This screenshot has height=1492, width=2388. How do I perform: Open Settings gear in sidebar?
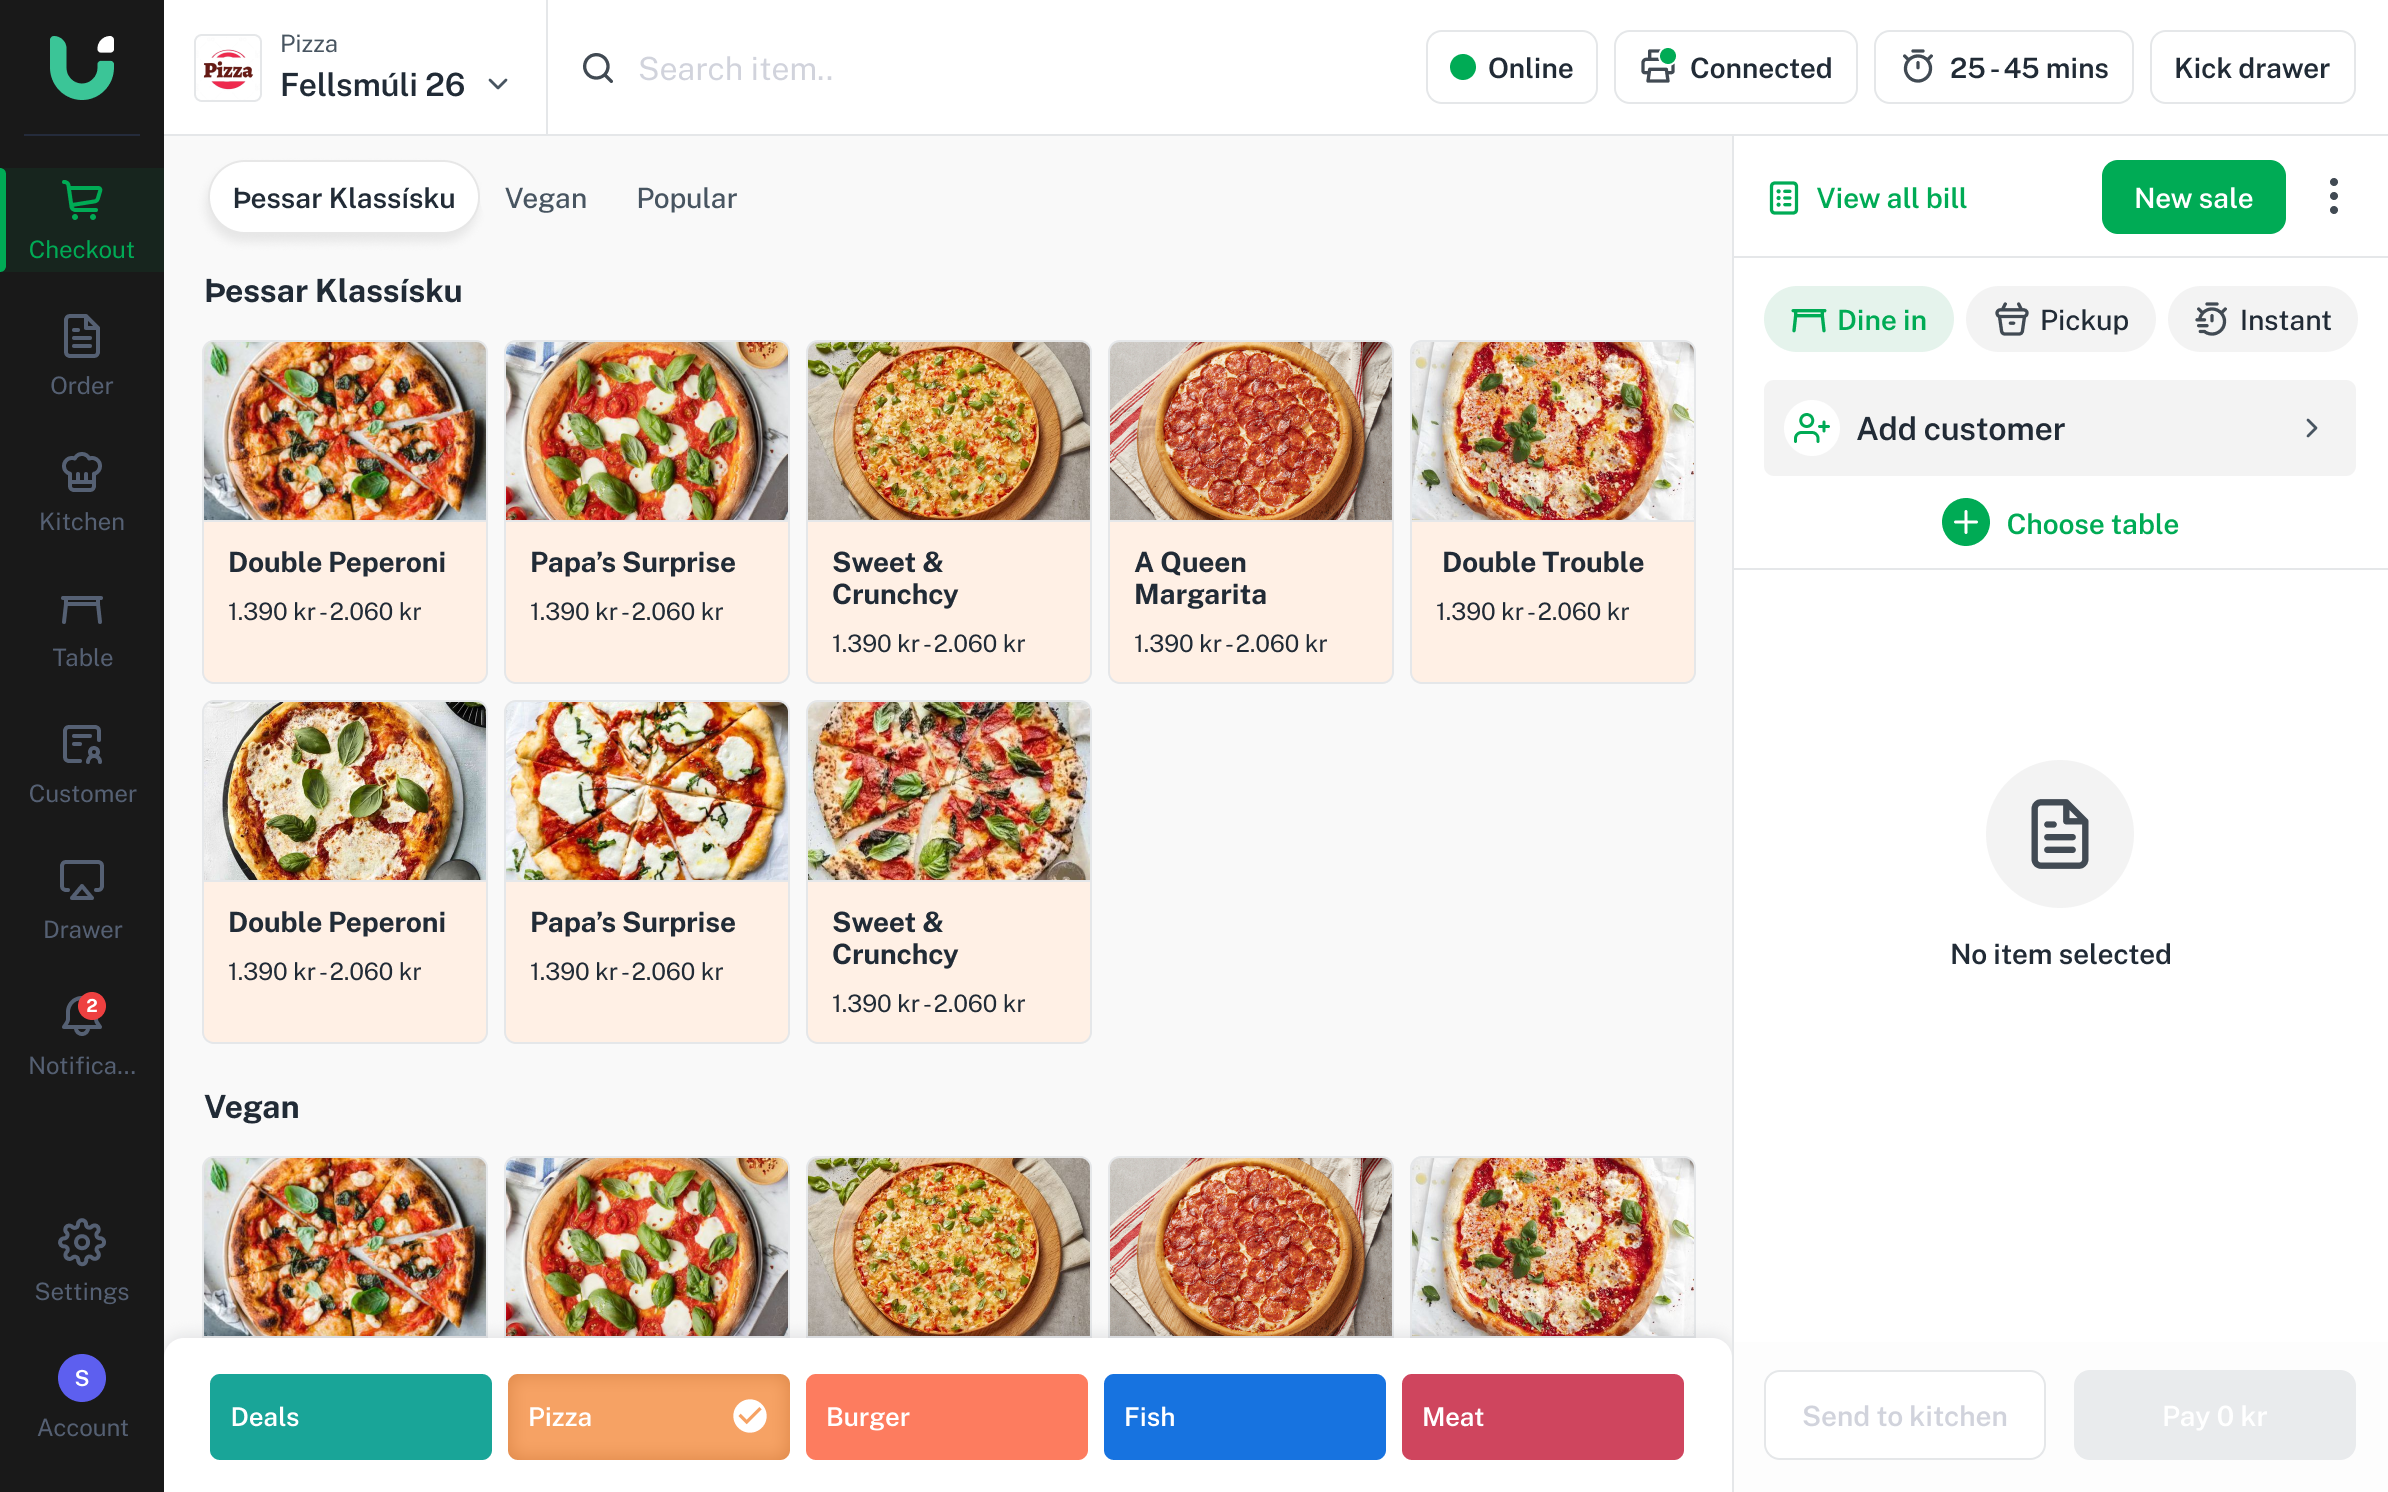pos(82,1262)
